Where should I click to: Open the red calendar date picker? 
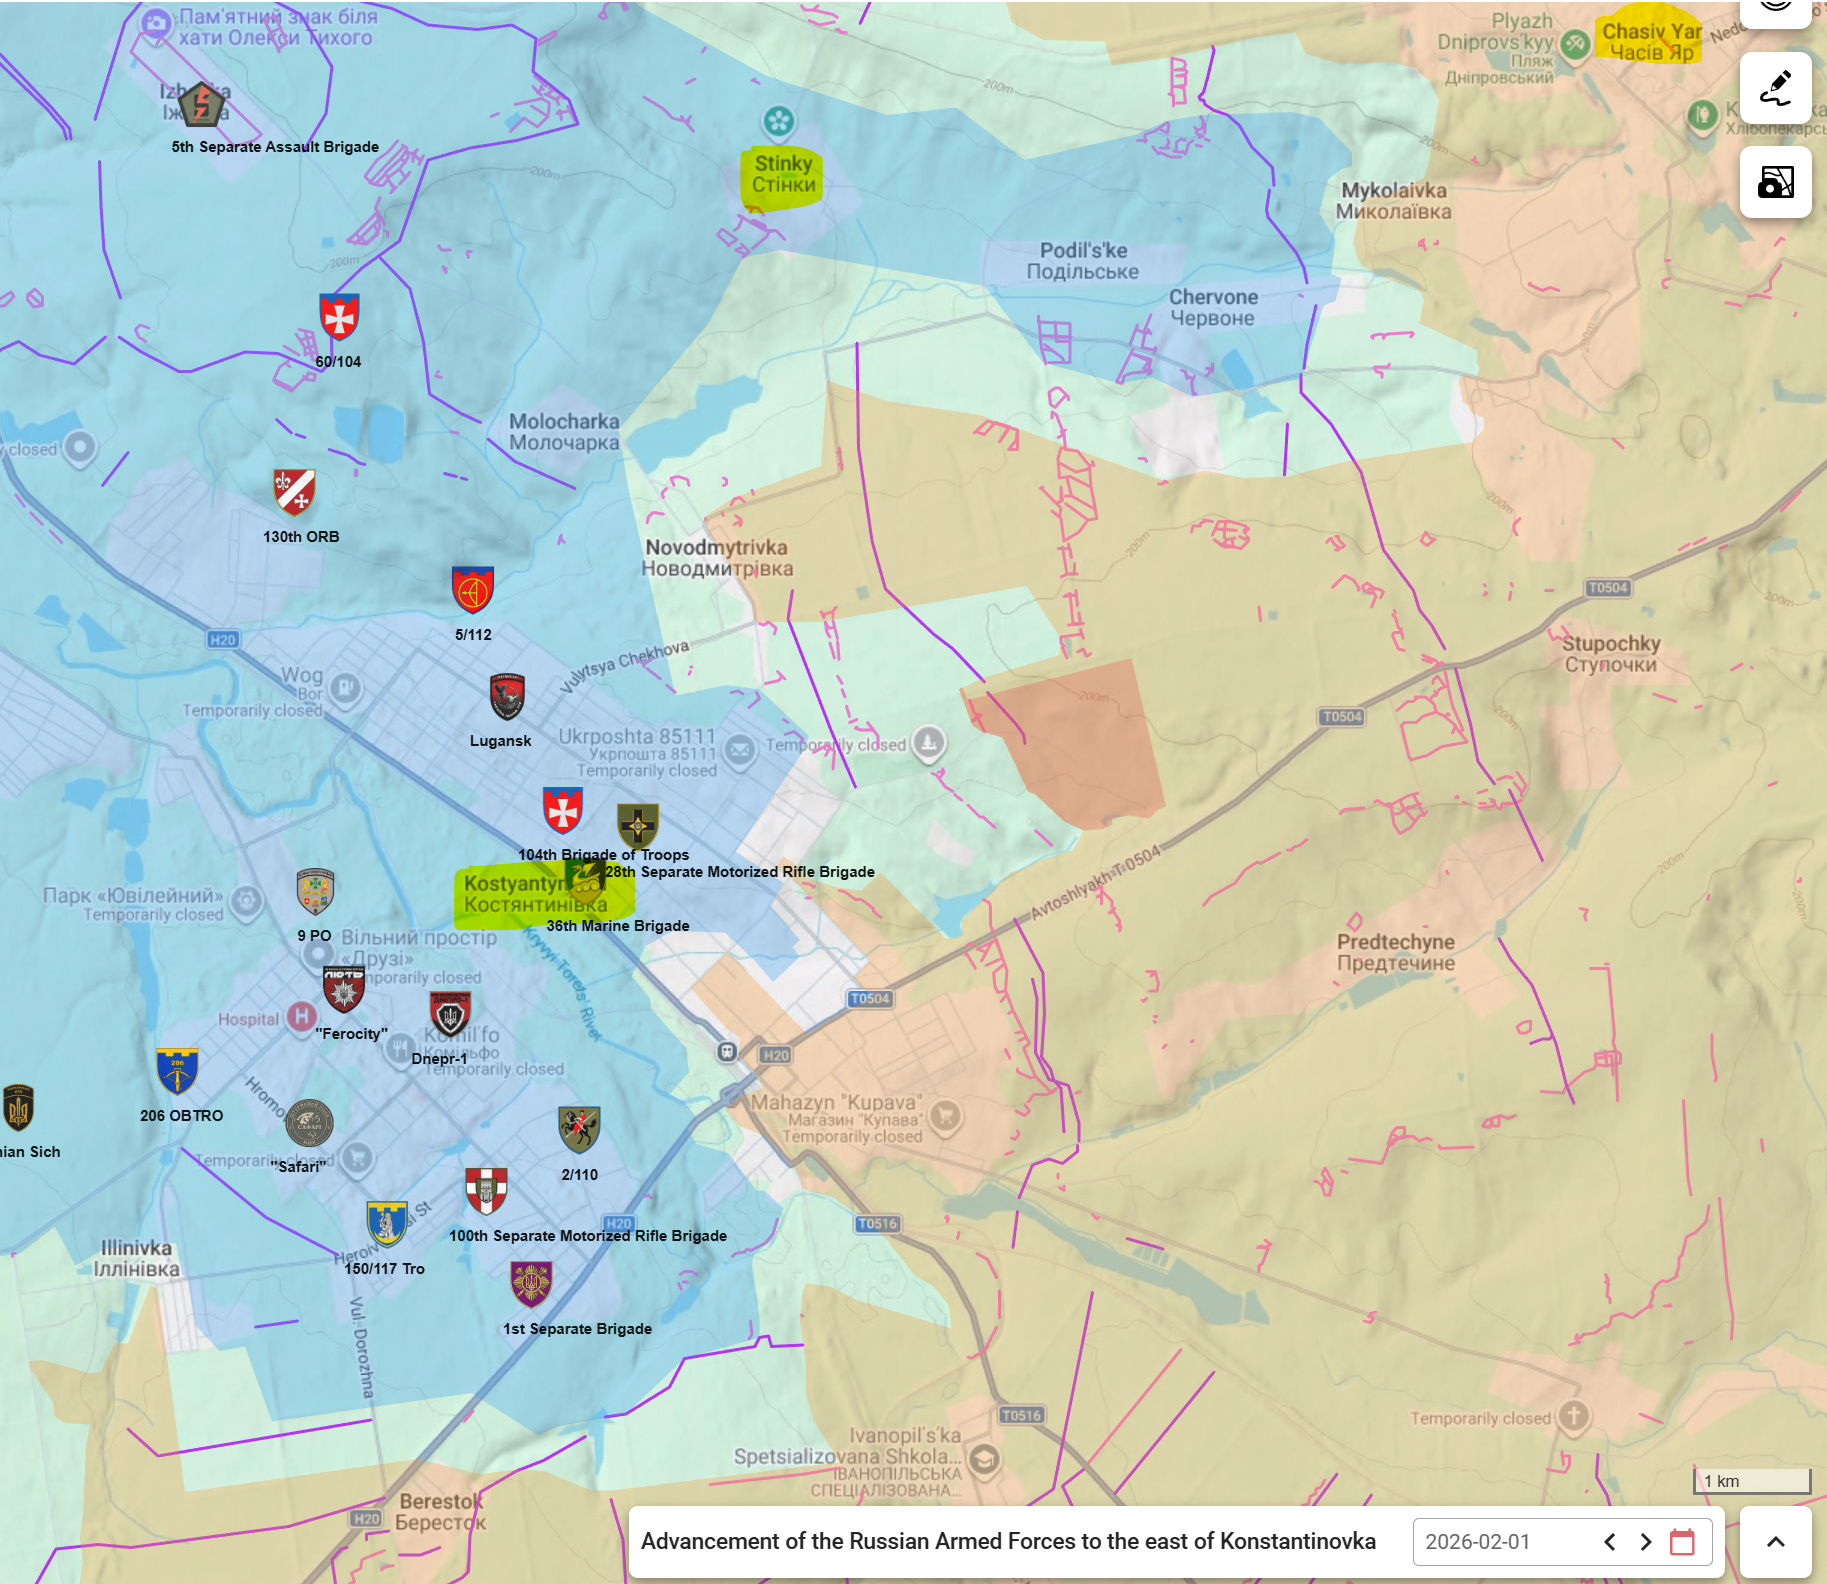click(1683, 1541)
